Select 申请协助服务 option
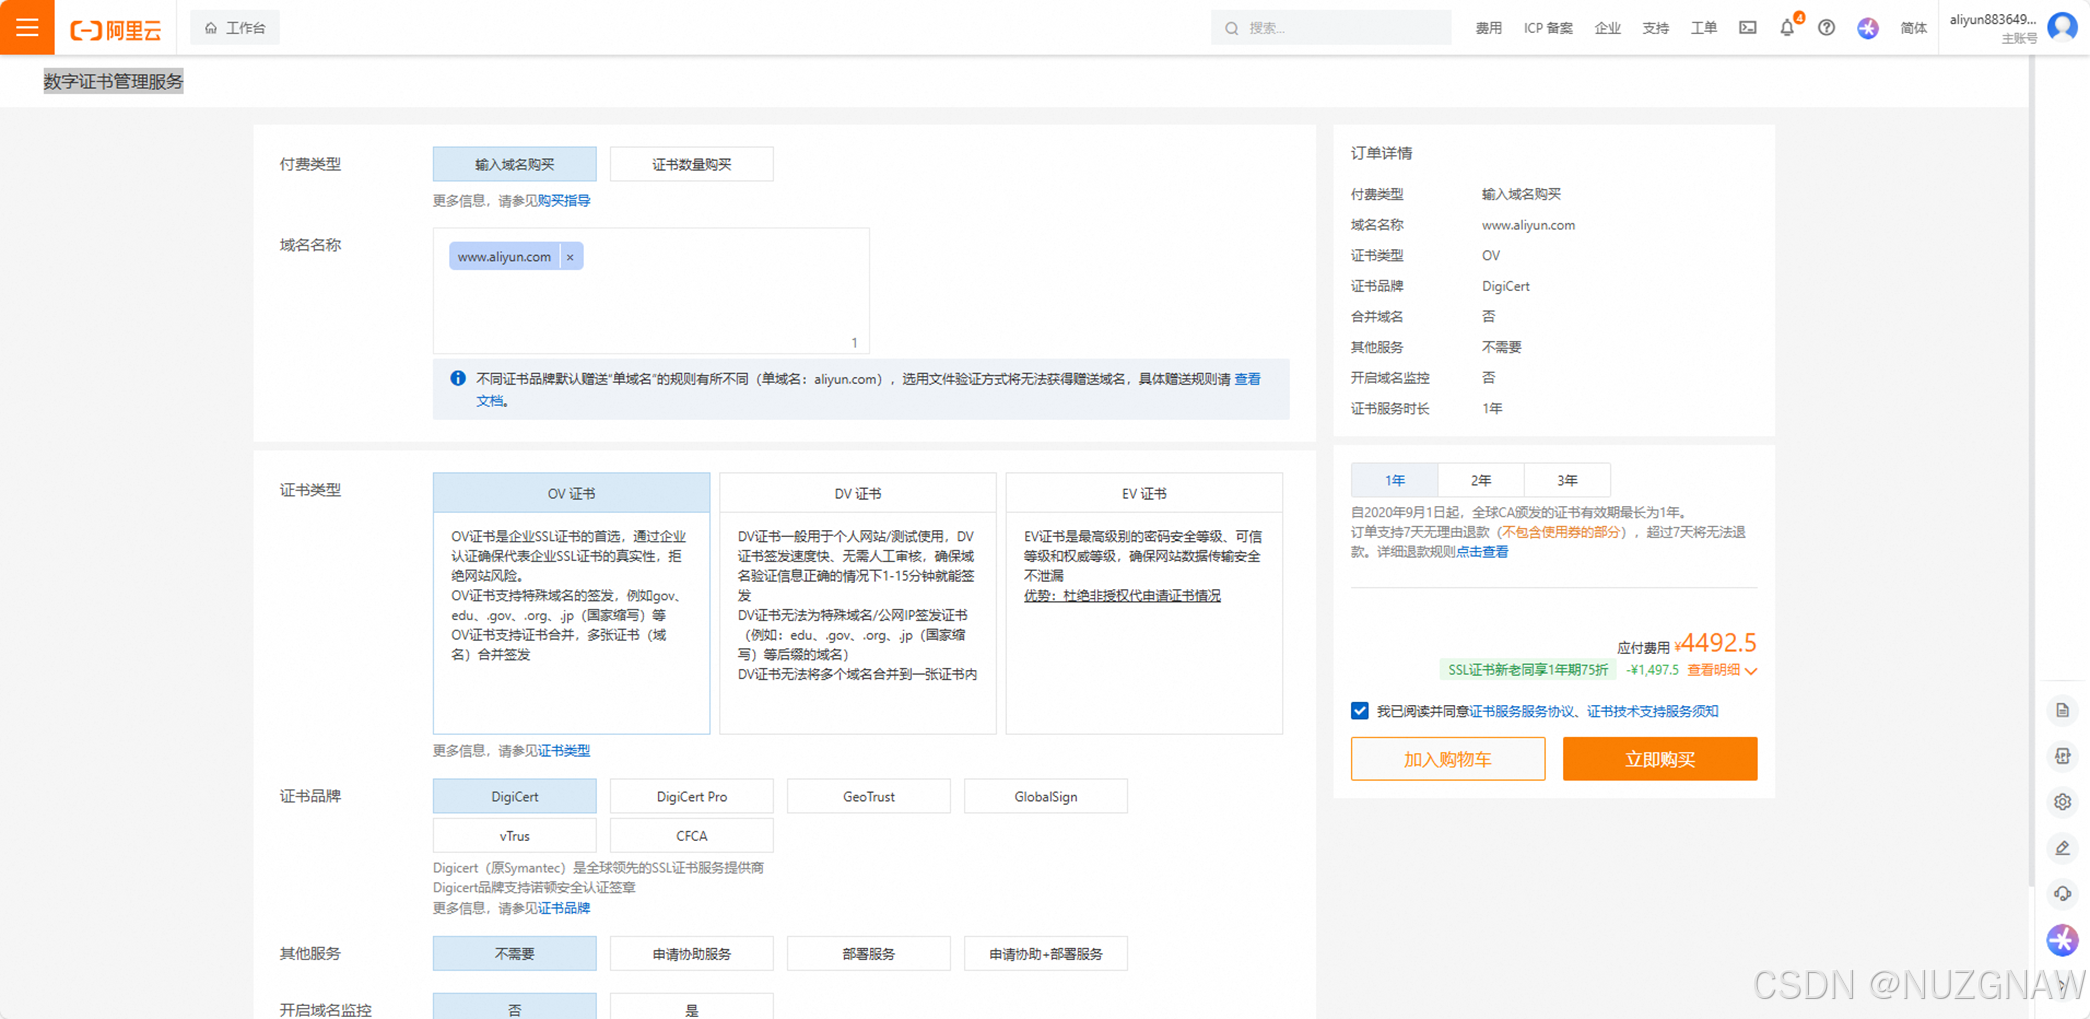Image resolution: width=2090 pixels, height=1019 pixels. 691,953
